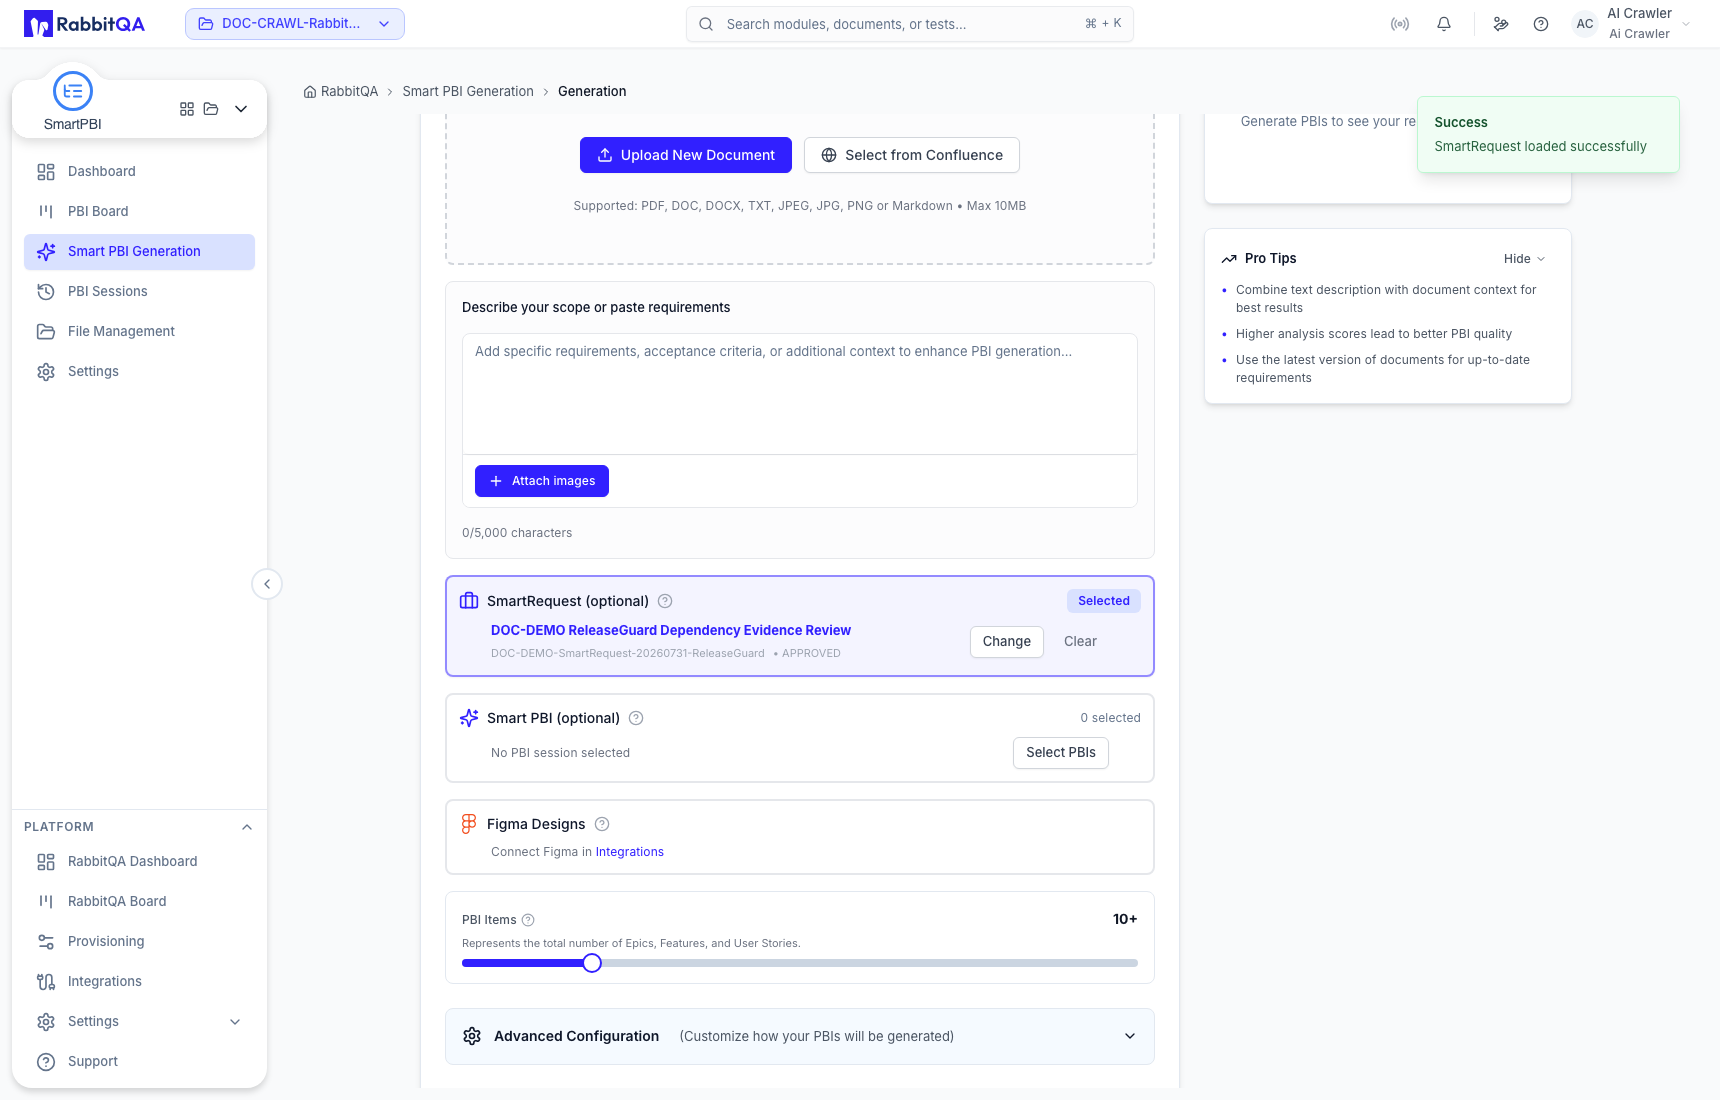This screenshot has width=1720, height=1100.
Task: Click the icon between bell and help
Action: coord(1501,24)
